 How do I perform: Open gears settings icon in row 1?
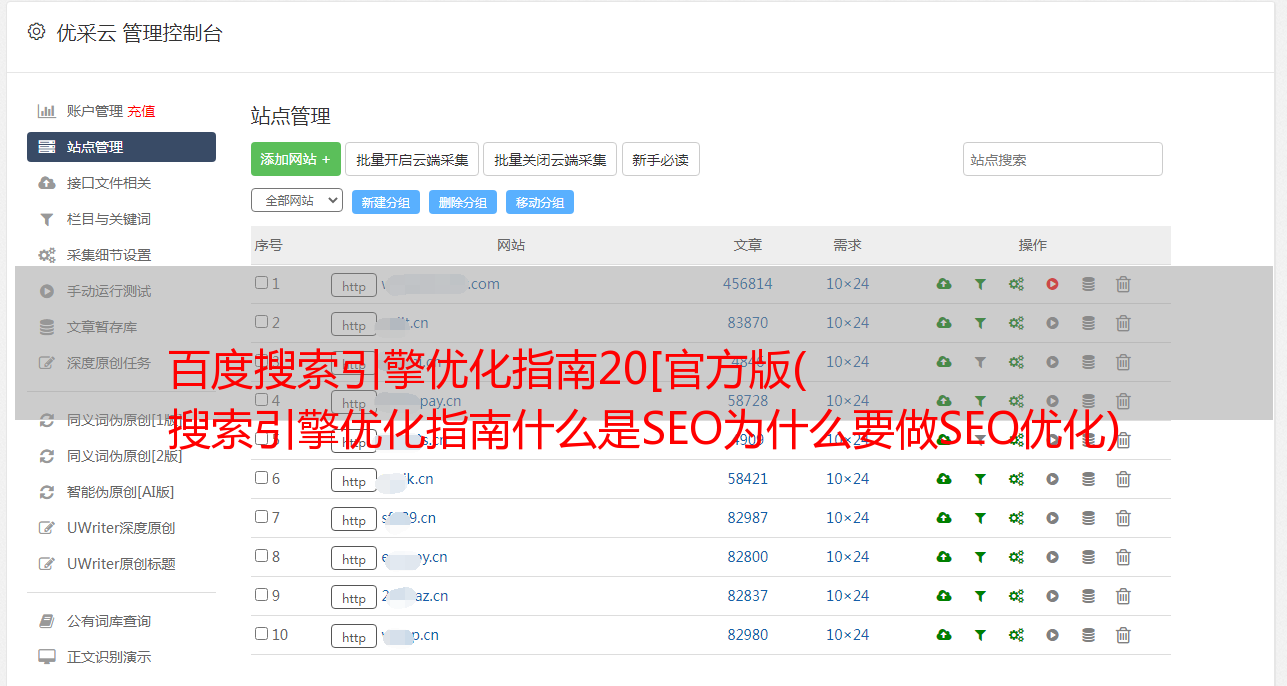pos(1016,284)
